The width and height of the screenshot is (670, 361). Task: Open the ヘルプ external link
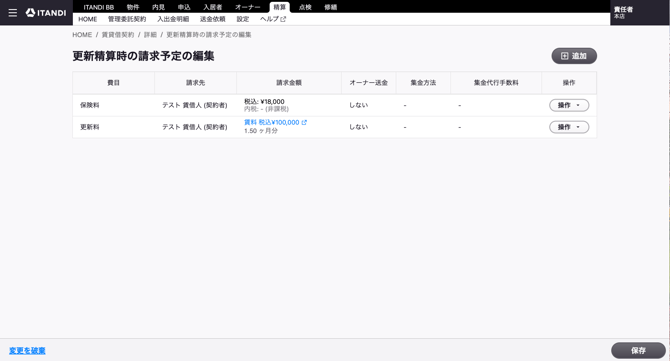pyautogui.click(x=273, y=19)
